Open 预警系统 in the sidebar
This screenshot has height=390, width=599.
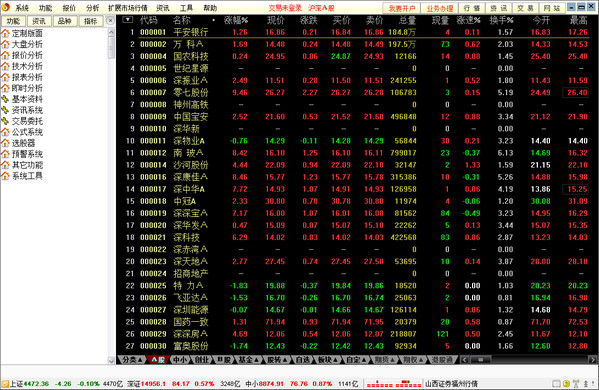coord(22,154)
